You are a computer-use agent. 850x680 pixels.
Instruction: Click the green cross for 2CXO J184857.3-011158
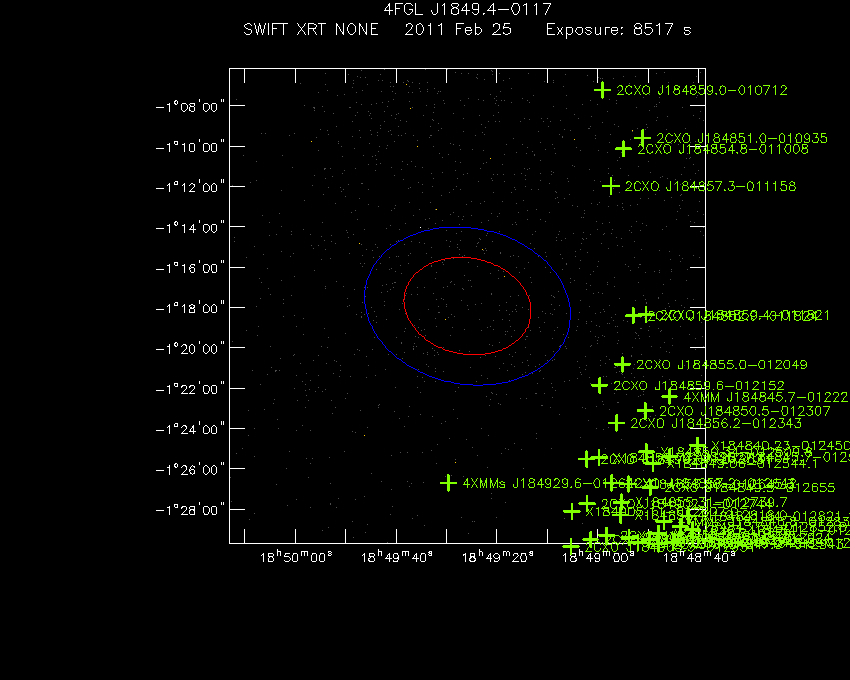click(611, 186)
